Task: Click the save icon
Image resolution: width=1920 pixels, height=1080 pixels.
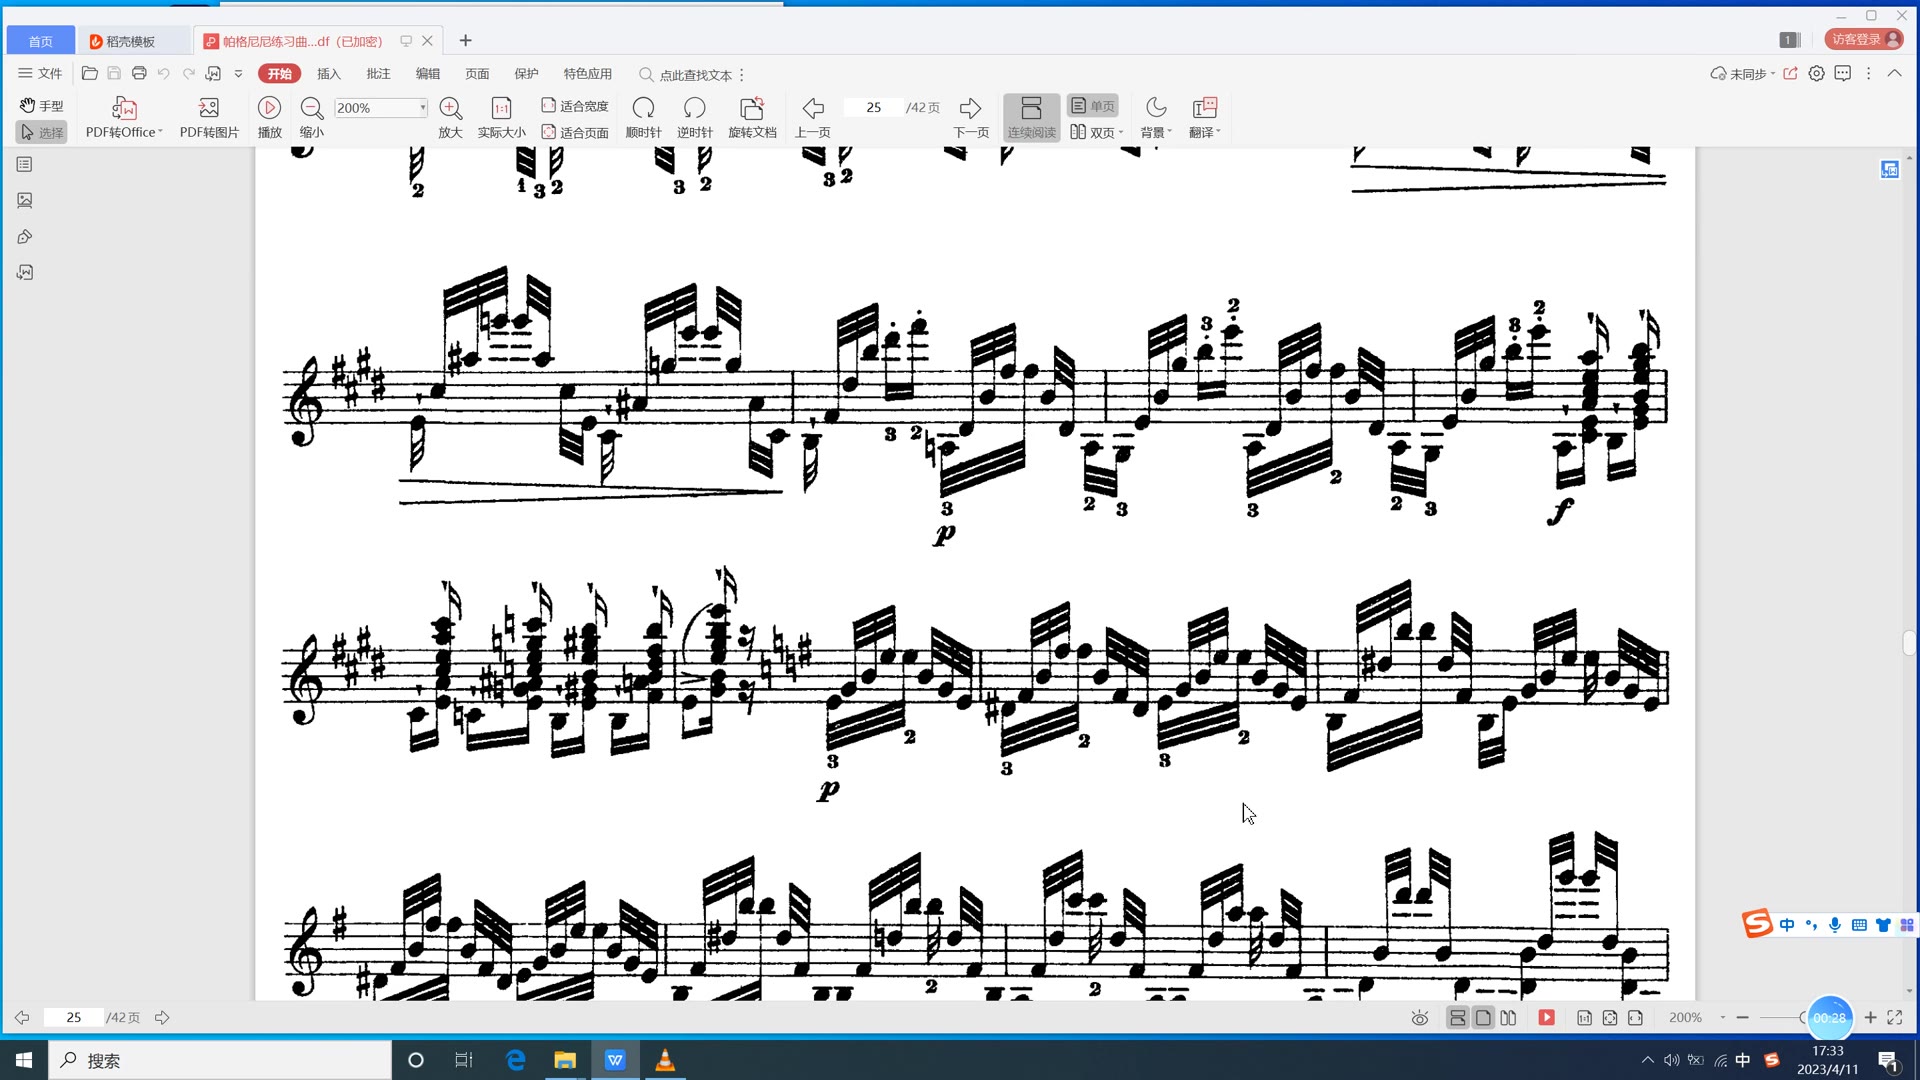Action: [x=114, y=74]
